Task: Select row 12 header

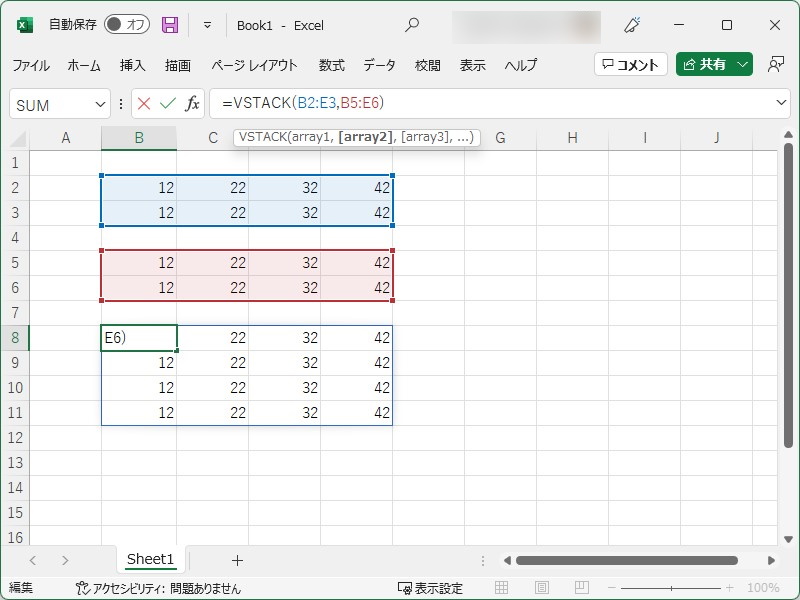Action: (15, 438)
